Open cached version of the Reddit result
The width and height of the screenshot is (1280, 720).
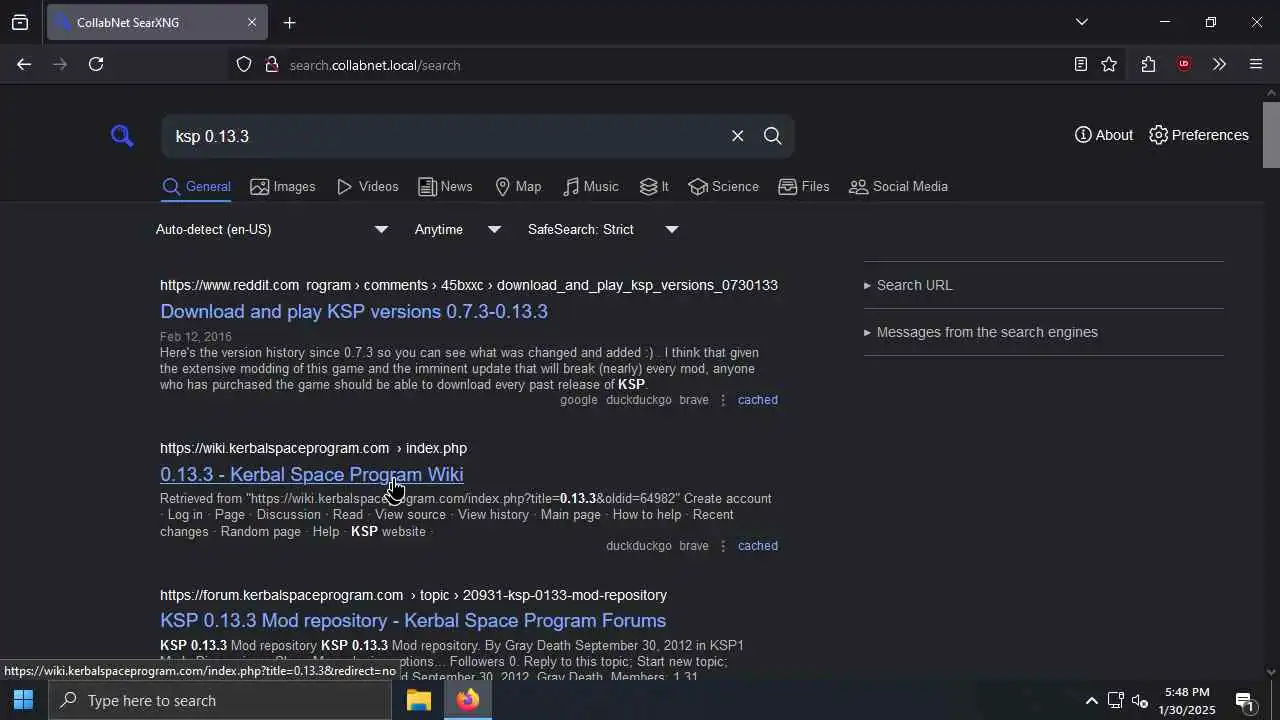[x=757, y=400]
